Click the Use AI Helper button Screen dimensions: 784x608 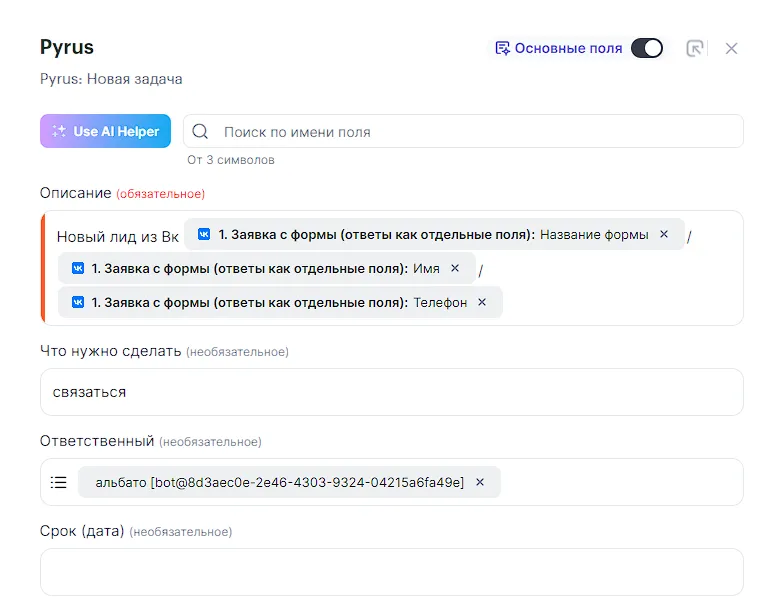point(105,131)
